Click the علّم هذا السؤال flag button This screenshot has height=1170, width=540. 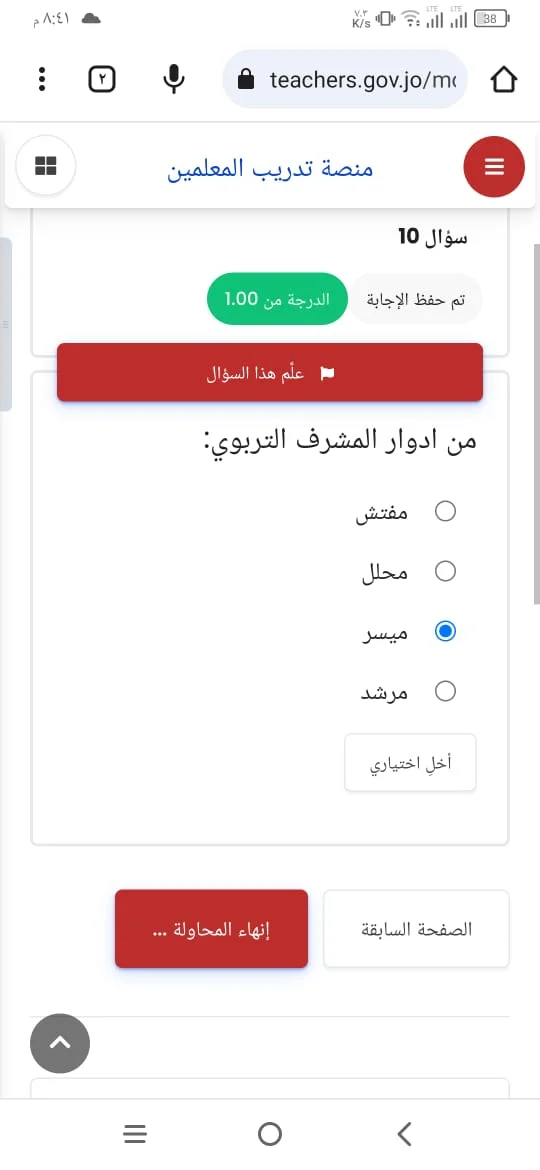270,372
